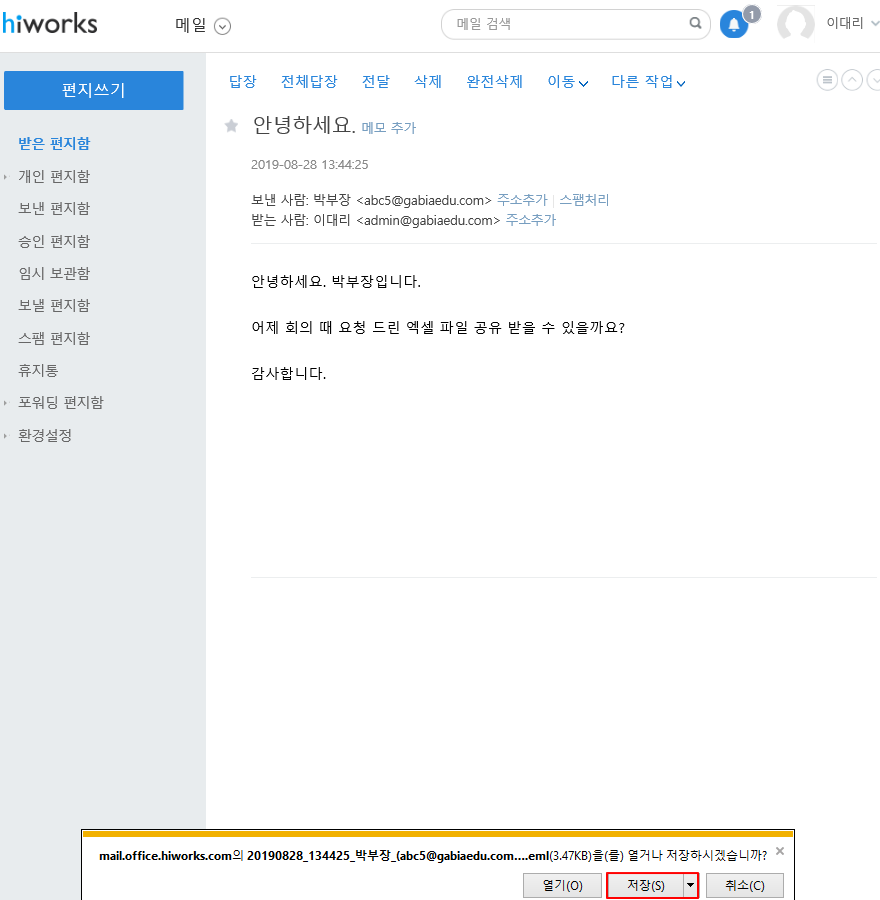Open 승인 편지함 folder

[x=54, y=241]
